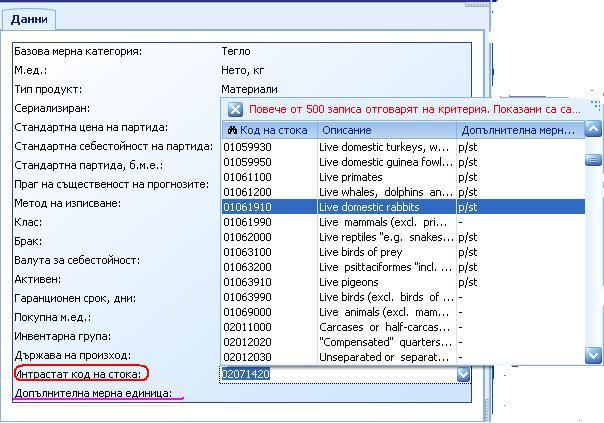
Task: Select row 02012030 Unseparated or separated
Action: [x=403, y=357]
